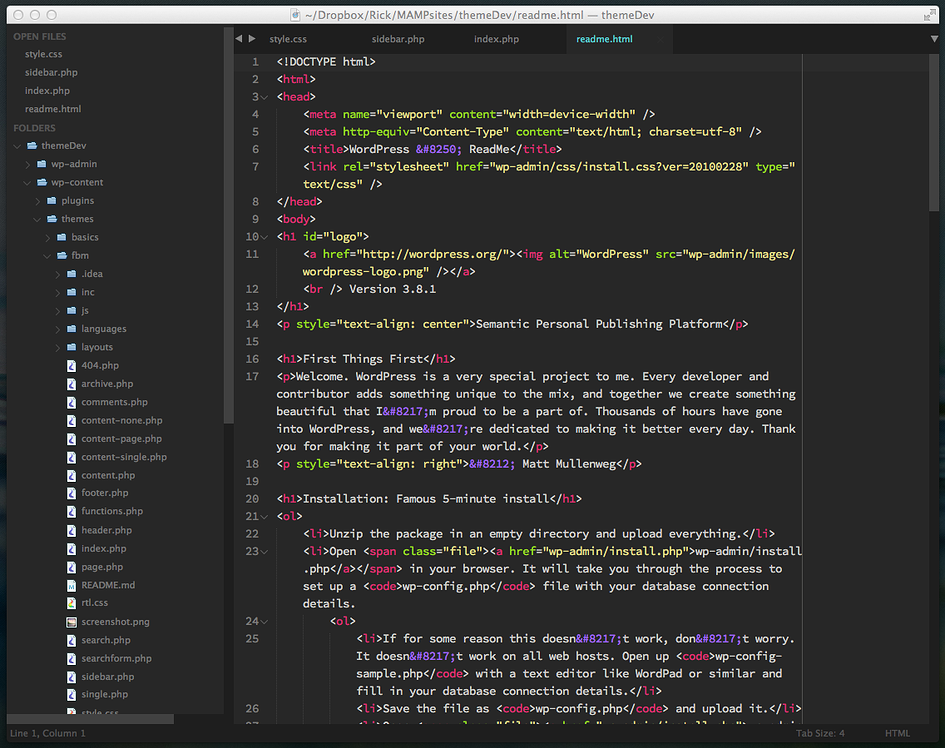
Task: Open index.php from Open Files list
Action: (x=47, y=91)
